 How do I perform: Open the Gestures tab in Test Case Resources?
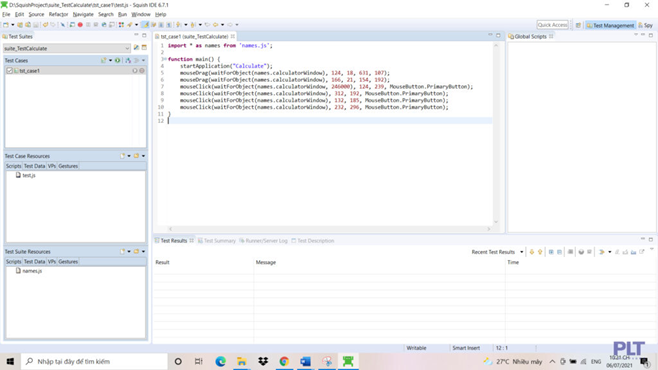[68, 166]
